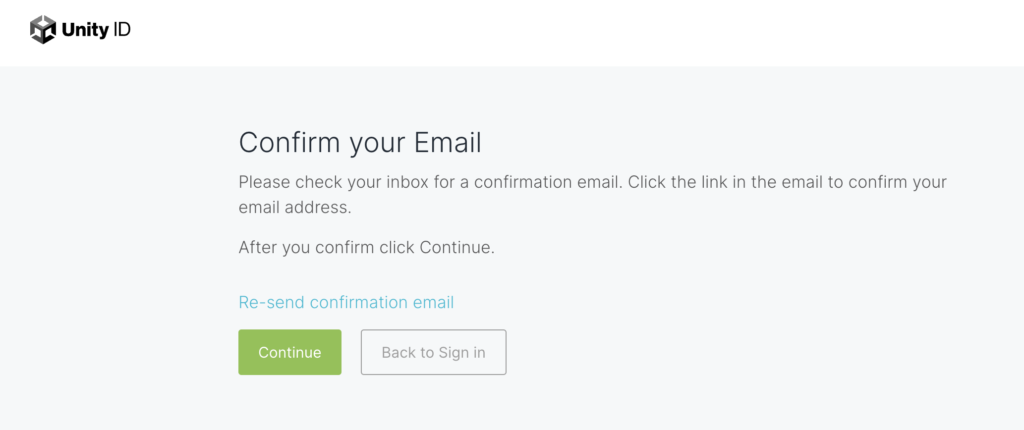This screenshot has width=1024, height=430.
Task: Click the word "Continue" in the instruction sentence
Action: tap(456, 247)
